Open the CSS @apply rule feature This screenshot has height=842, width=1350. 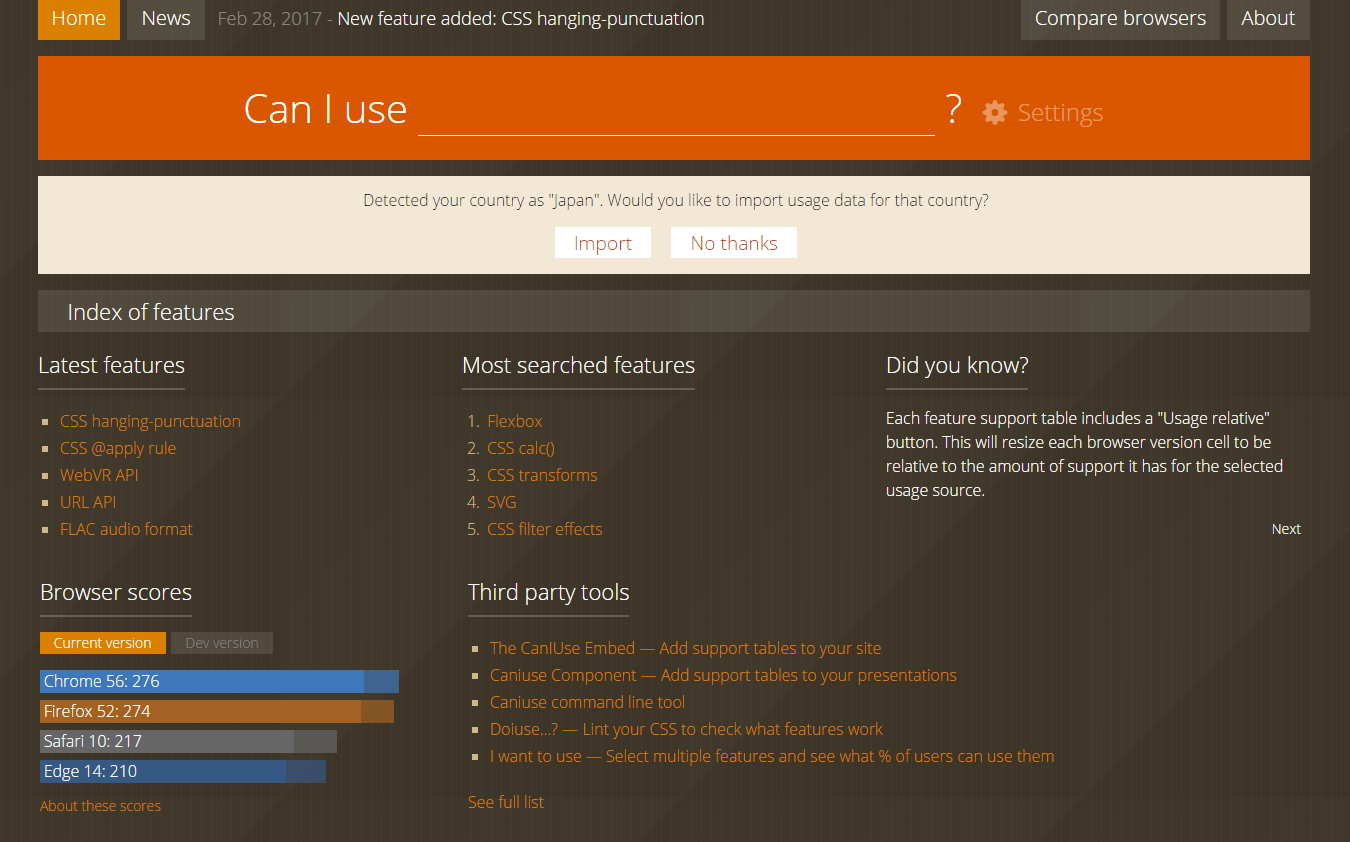118,448
